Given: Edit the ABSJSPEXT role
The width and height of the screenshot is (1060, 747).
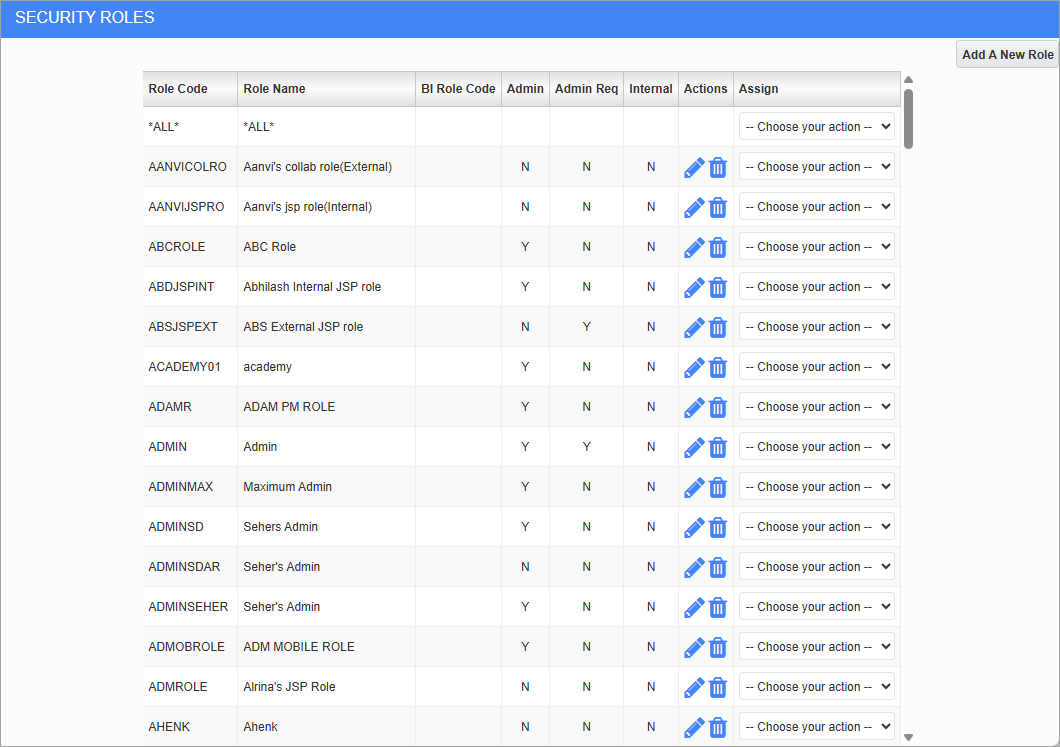Looking at the screenshot, I should [694, 327].
